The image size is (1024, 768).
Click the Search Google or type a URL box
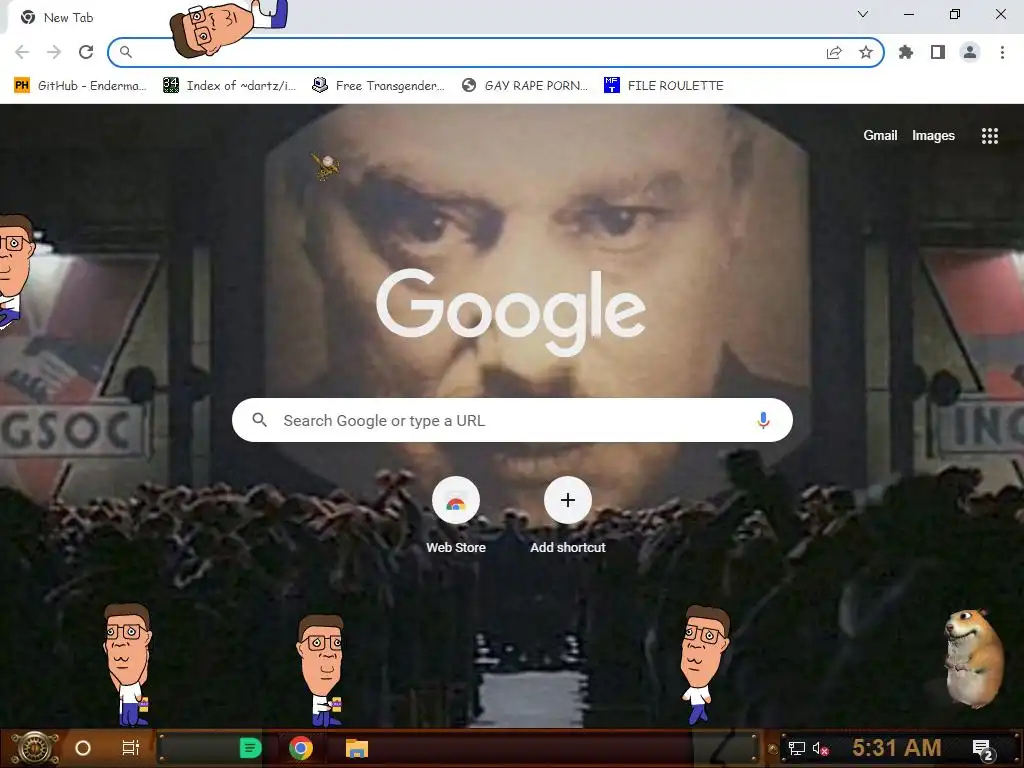[x=513, y=420]
